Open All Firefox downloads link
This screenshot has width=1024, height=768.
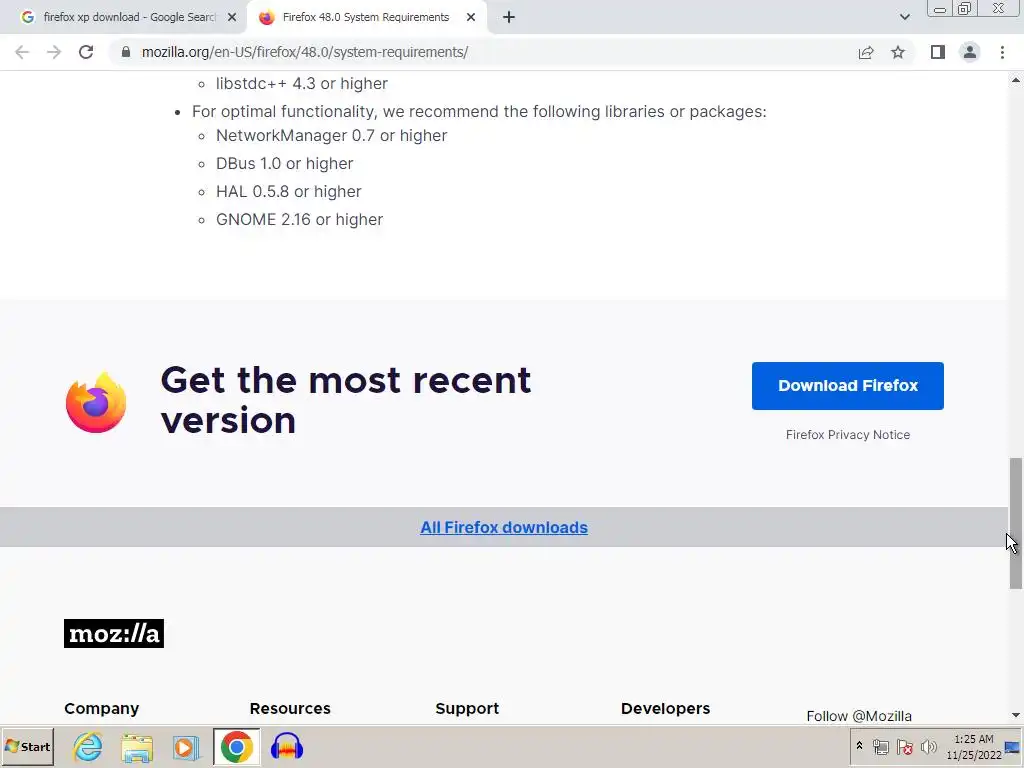[x=504, y=528]
